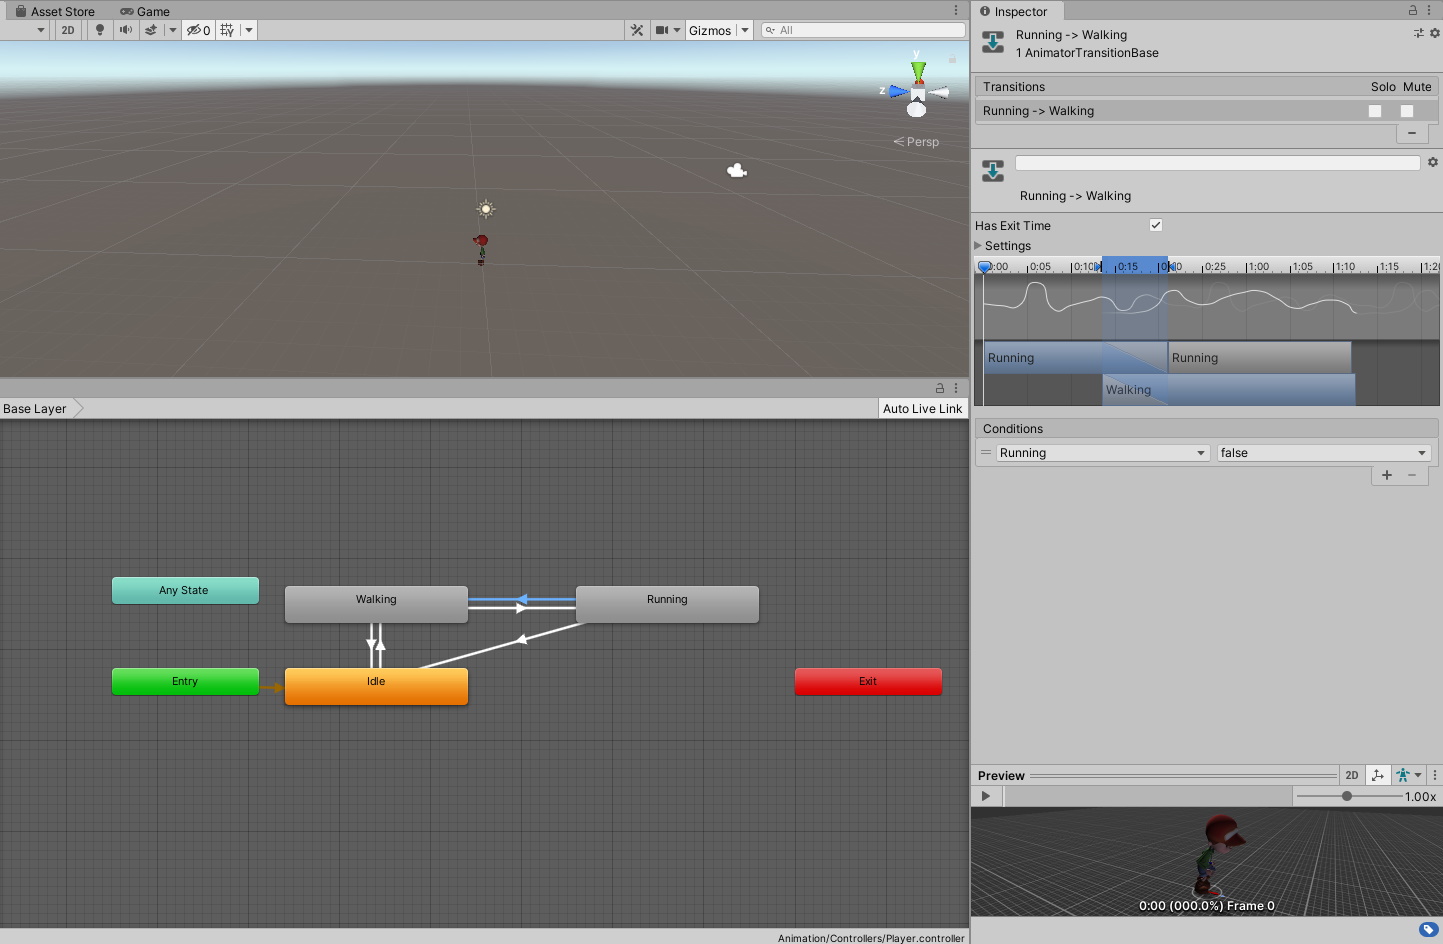Click the Scene view tools wrench icon
1443x944 pixels.
pos(637,30)
